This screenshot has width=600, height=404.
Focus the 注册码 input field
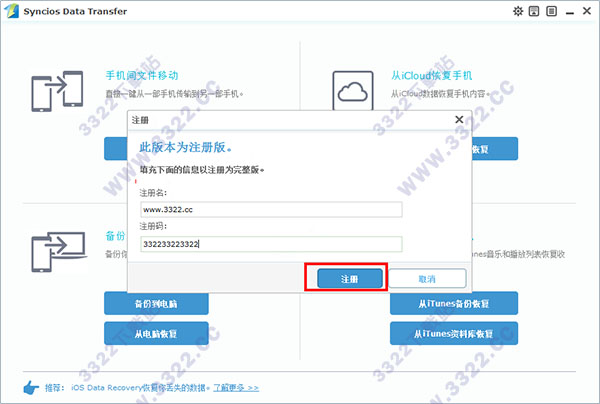click(x=271, y=244)
